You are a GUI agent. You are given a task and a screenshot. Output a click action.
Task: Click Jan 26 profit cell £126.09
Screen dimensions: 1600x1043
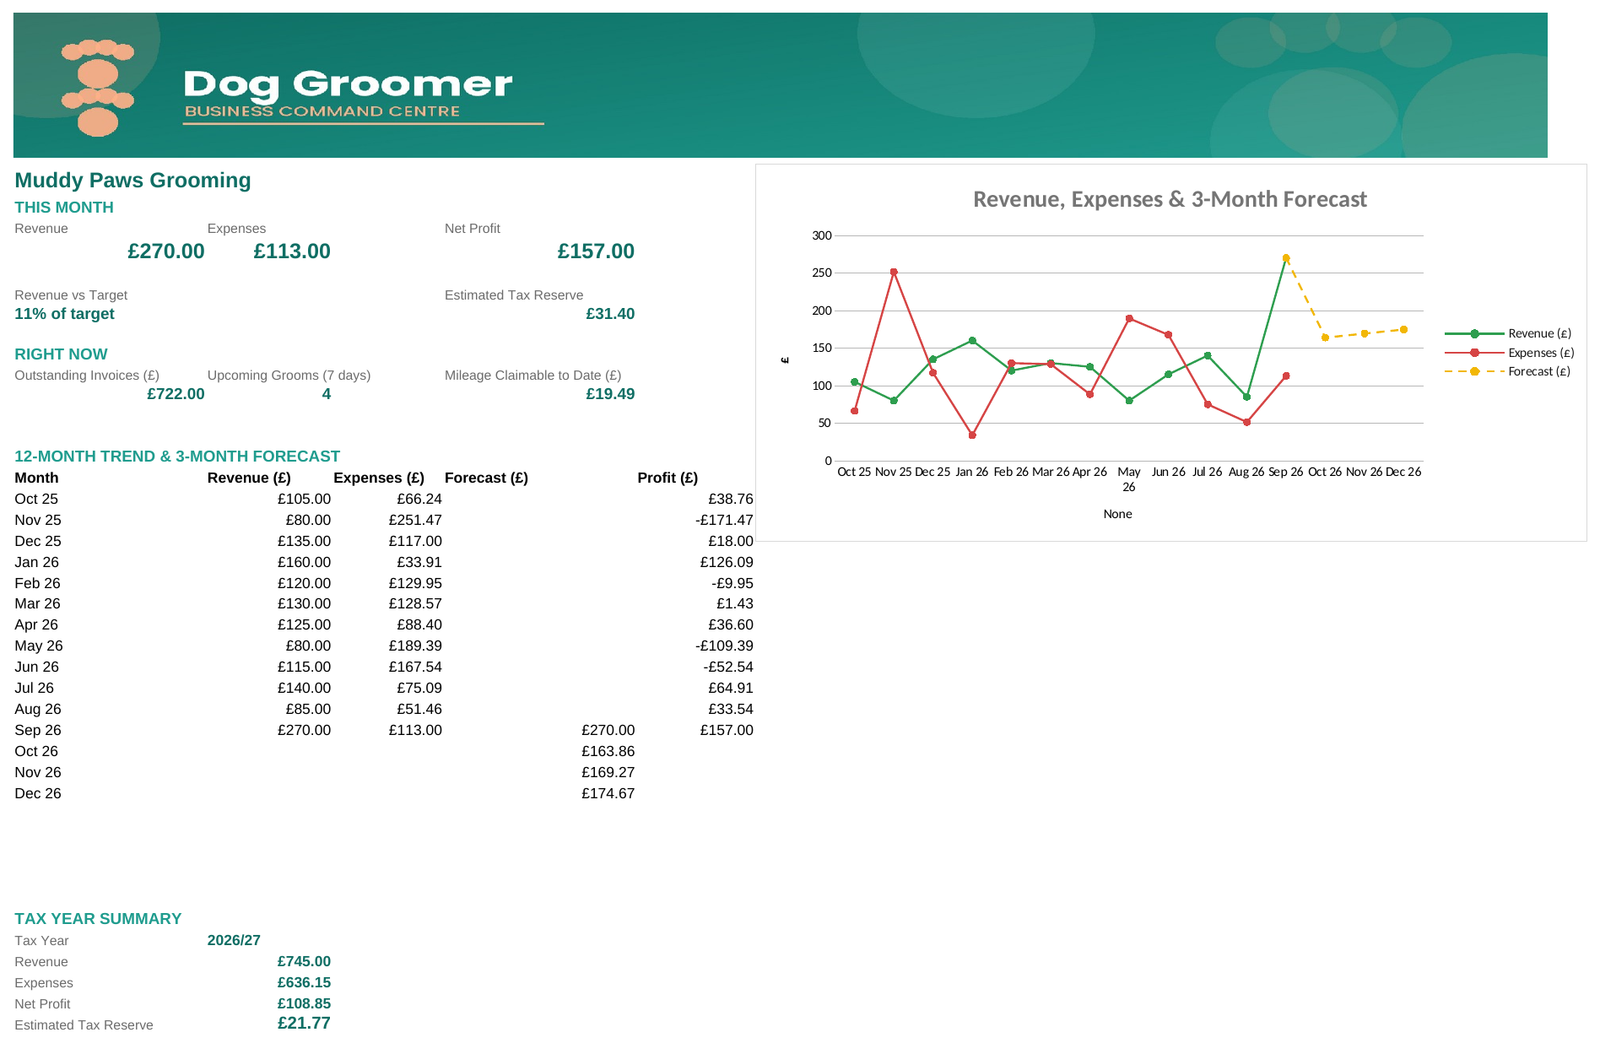(727, 562)
